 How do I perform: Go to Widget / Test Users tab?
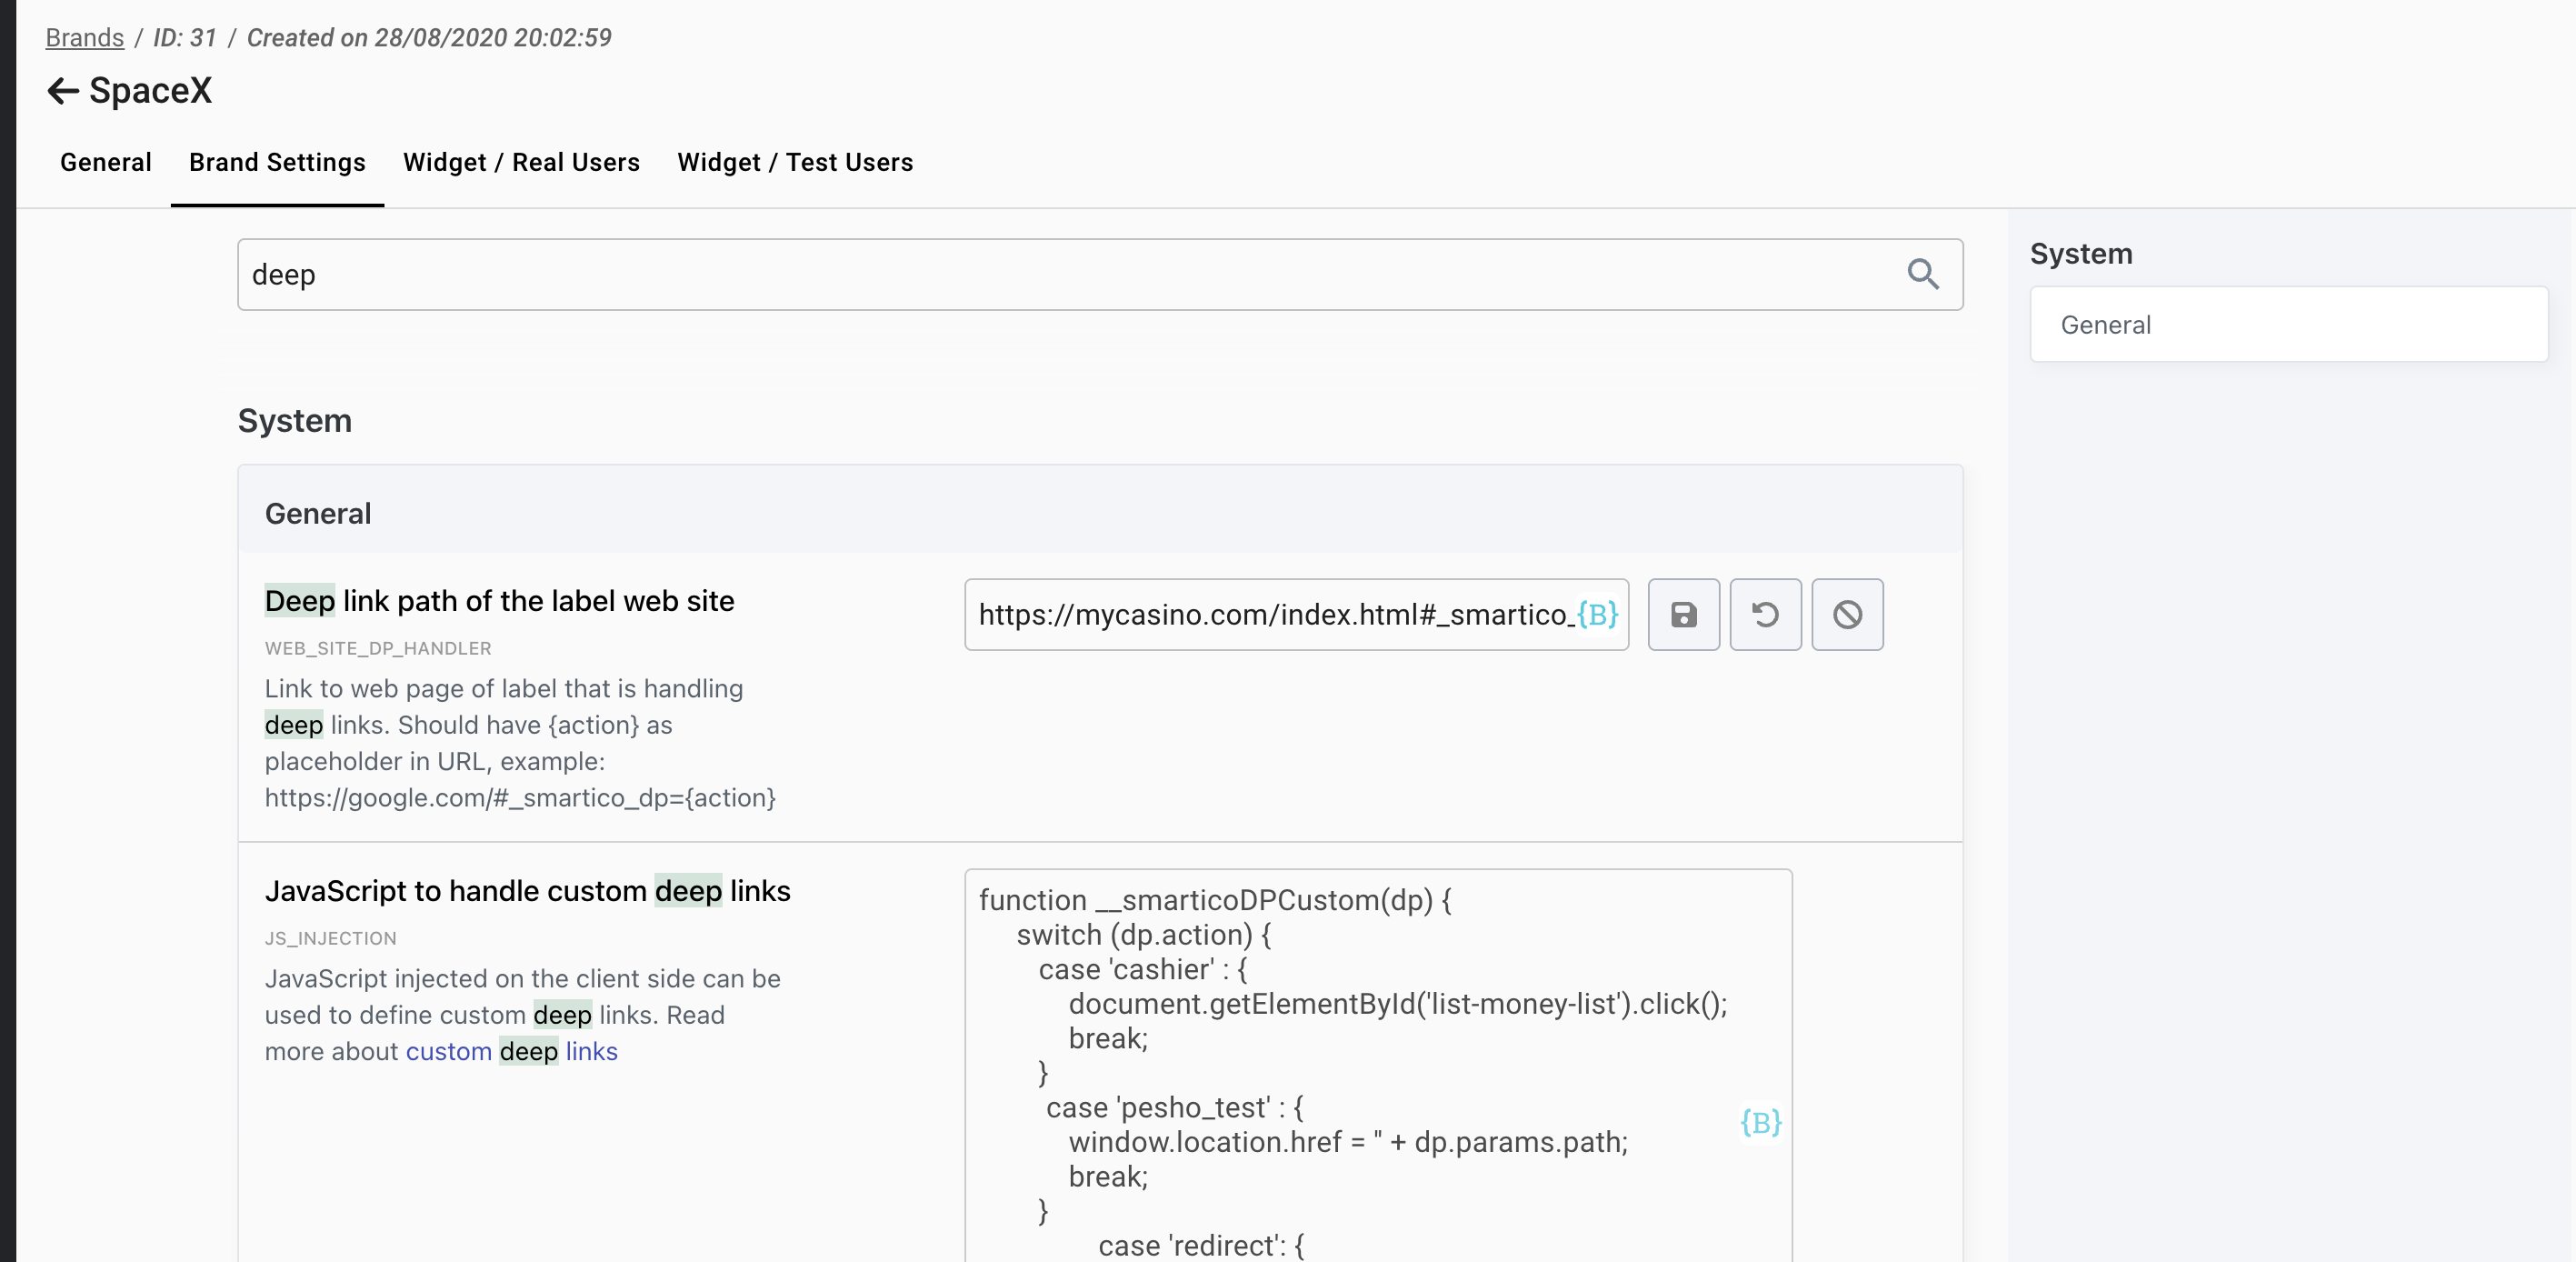795,162
